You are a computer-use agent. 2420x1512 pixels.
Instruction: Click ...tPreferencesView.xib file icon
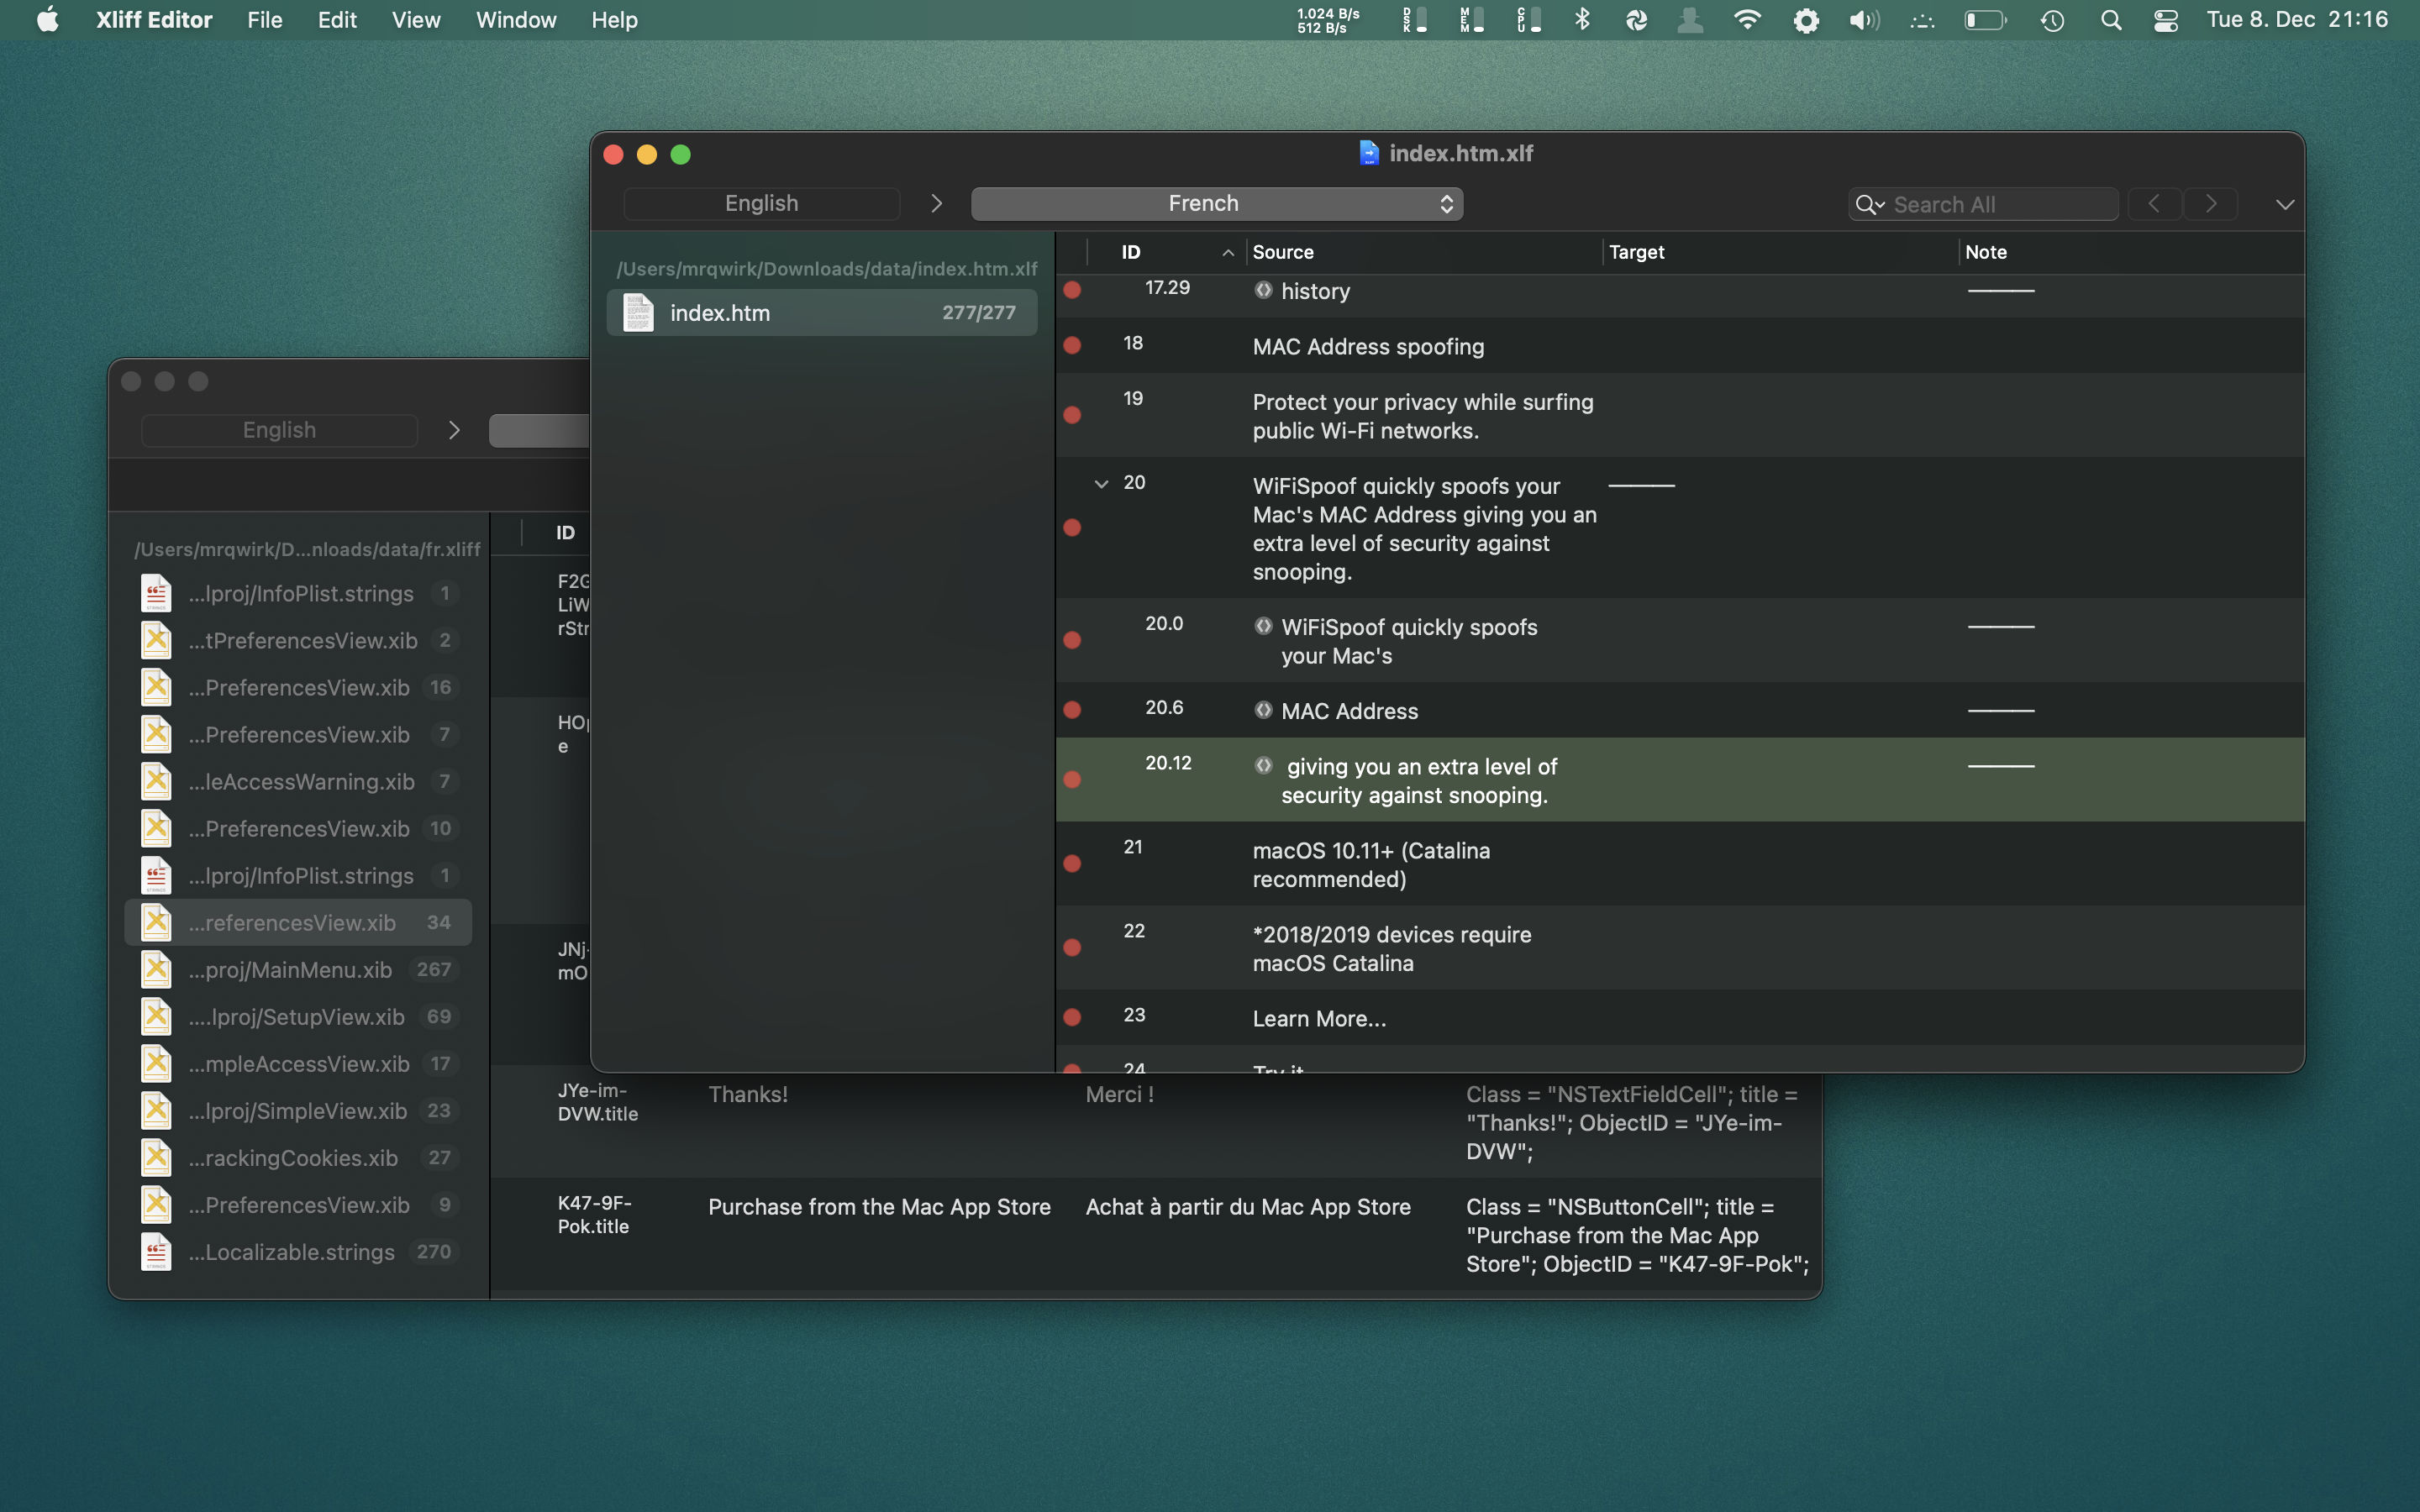156,640
